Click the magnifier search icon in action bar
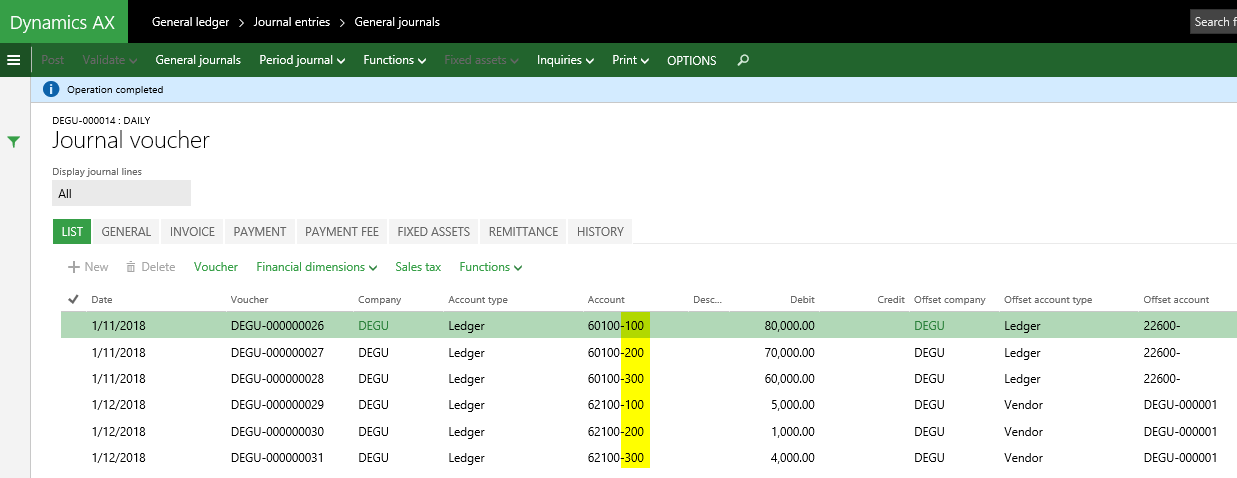 point(743,60)
